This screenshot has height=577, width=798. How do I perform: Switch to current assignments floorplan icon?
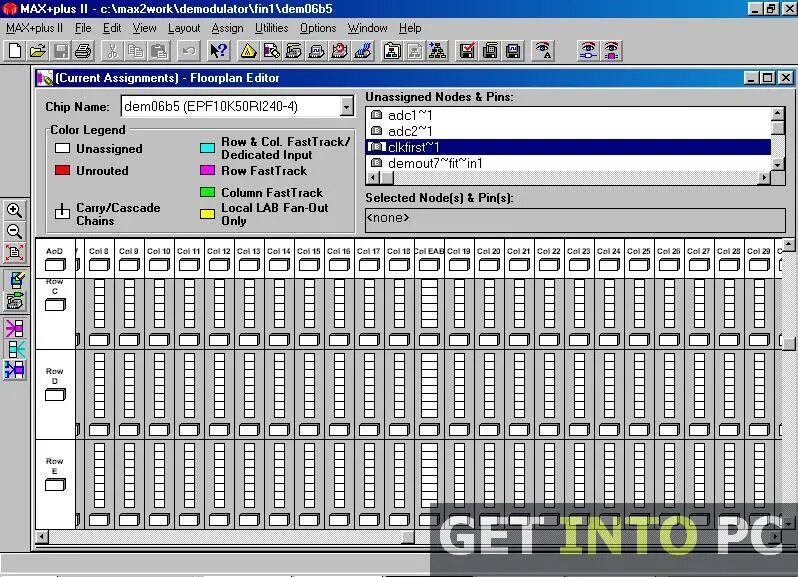coord(15,280)
